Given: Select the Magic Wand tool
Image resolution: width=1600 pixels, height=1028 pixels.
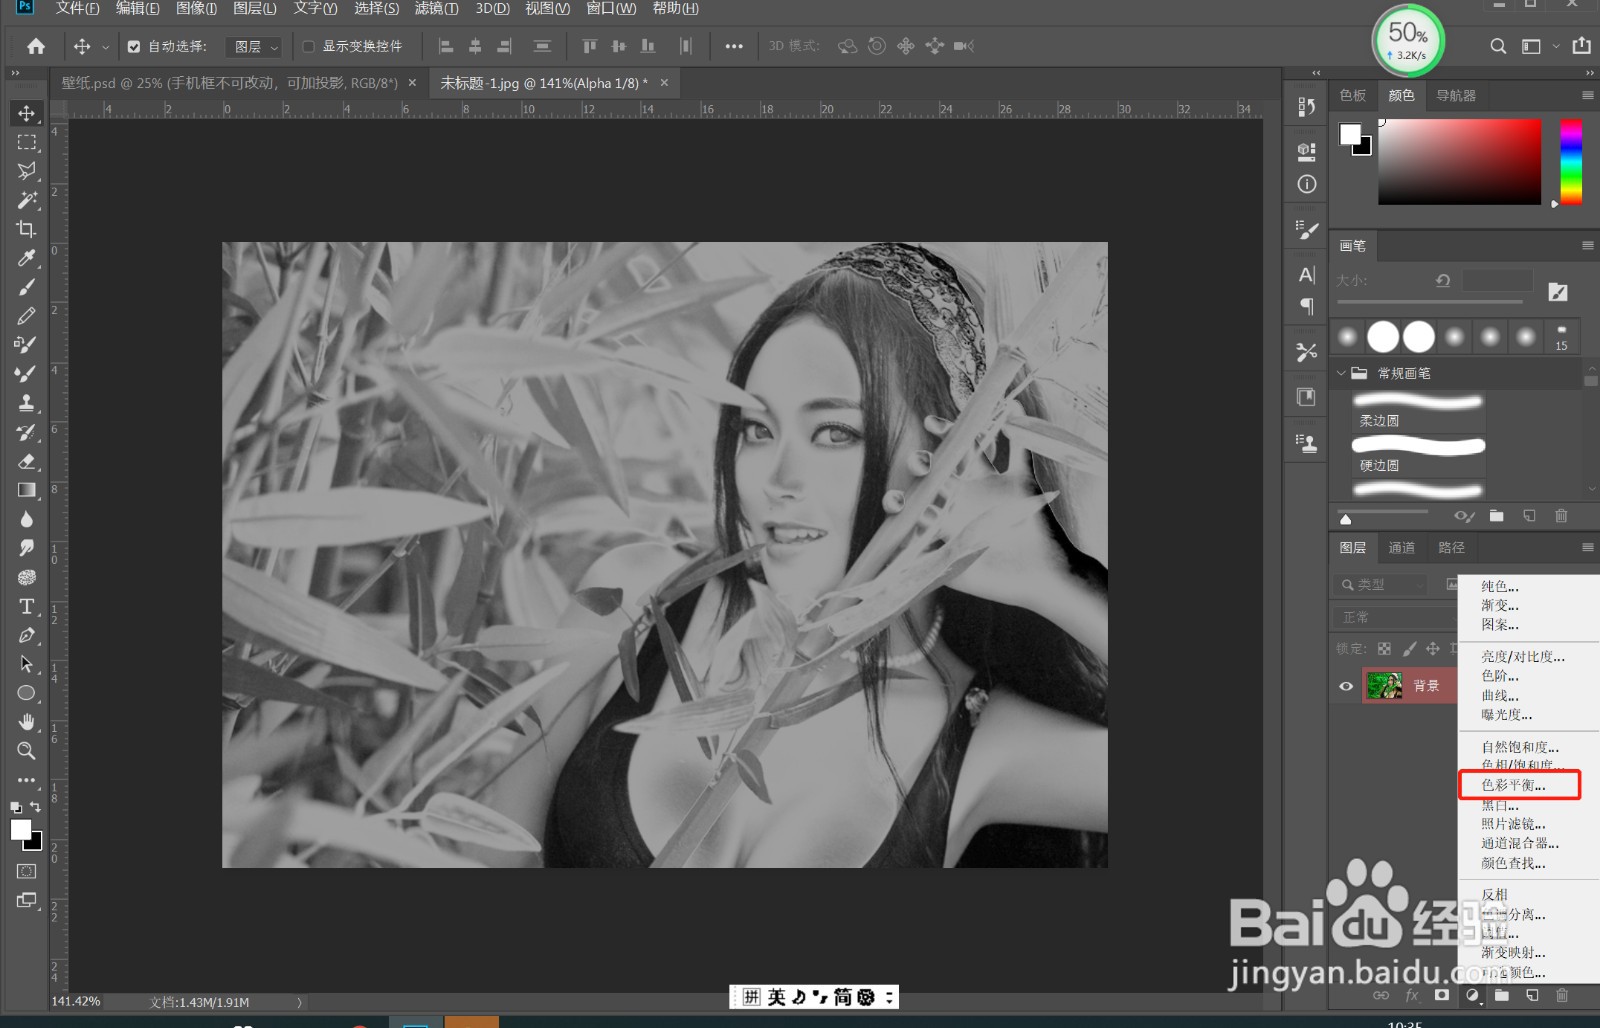Looking at the screenshot, I should point(27,200).
